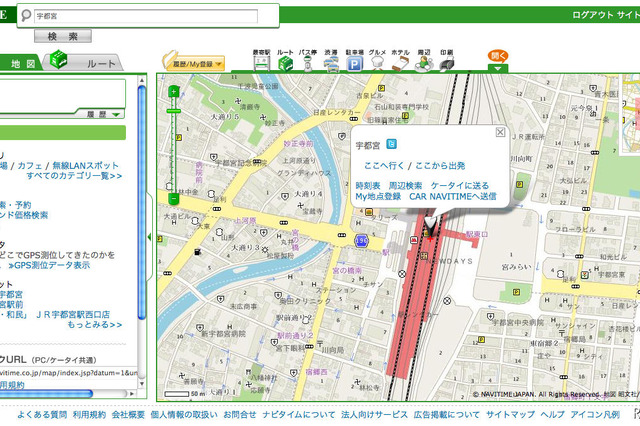Click ここから出発 link in popup
640x426 pixels.
pyautogui.click(x=440, y=166)
